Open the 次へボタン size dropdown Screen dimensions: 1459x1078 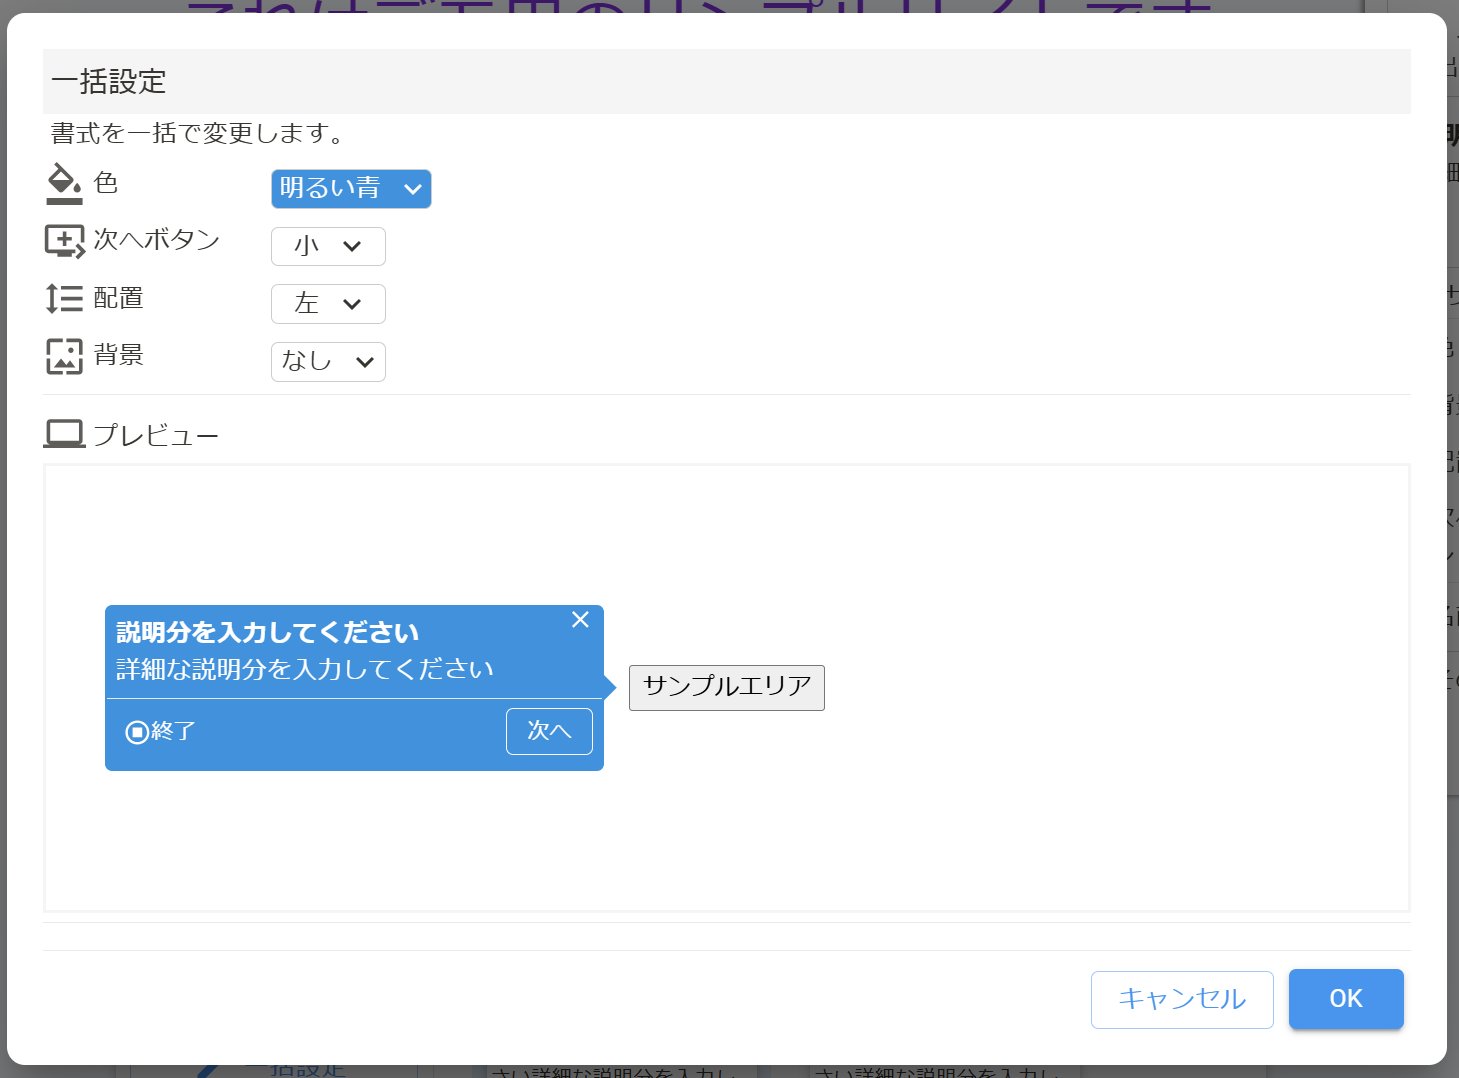tap(328, 246)
